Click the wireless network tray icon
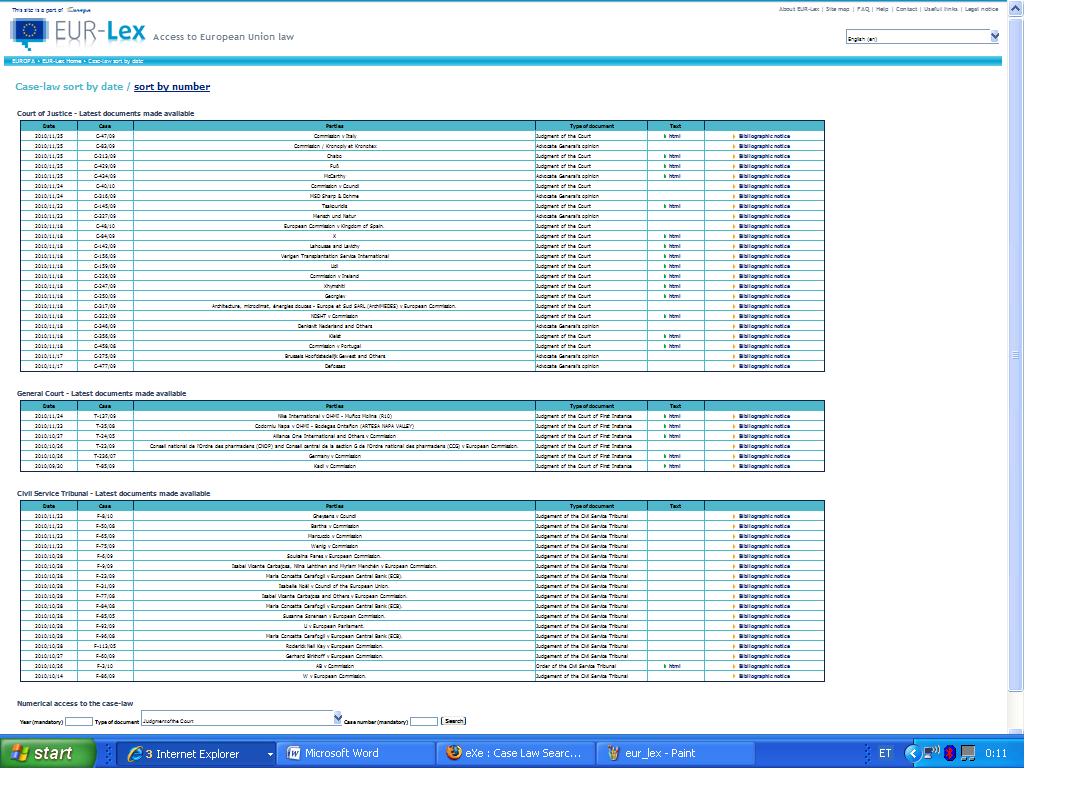This screenshot has width=1080, height=810. click(931, 753)
